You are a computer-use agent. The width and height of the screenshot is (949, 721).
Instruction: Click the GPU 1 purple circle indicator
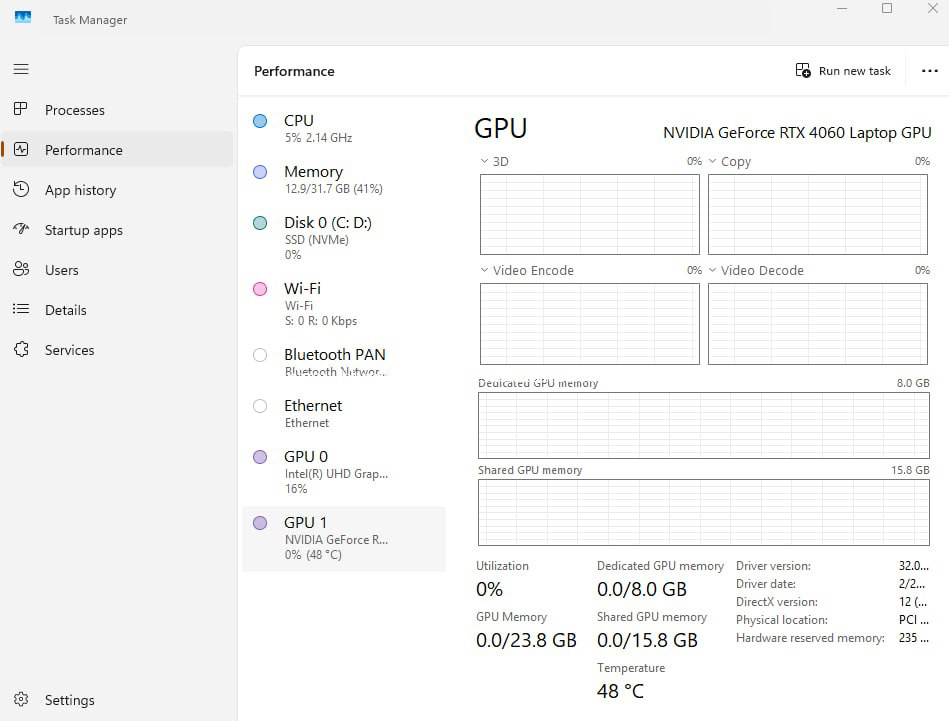260,522
